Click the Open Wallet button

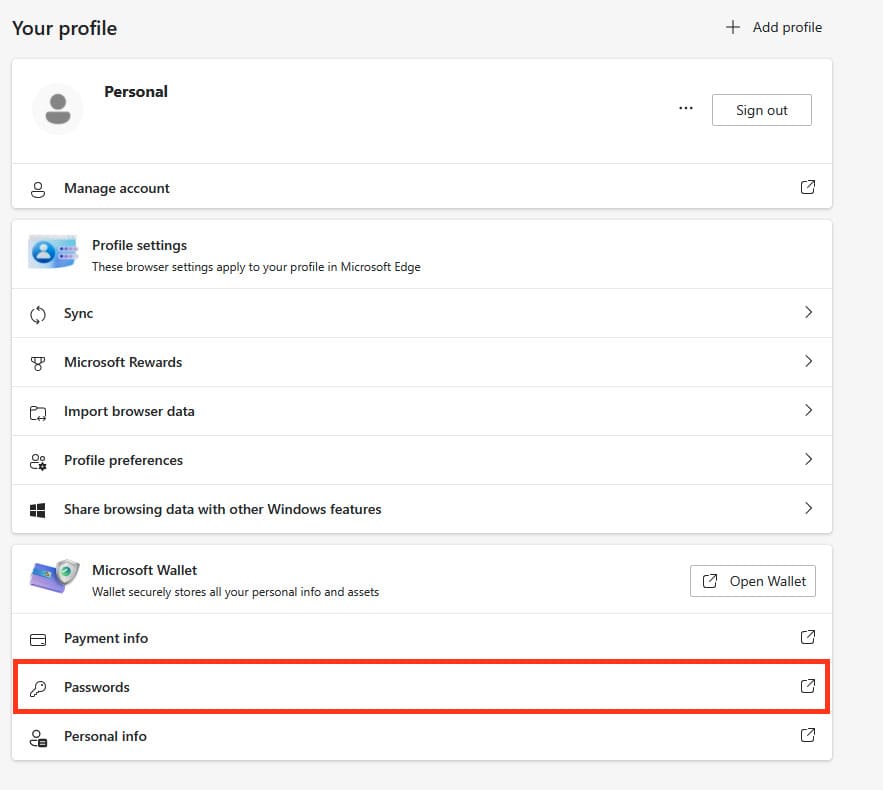click(752, 581)
